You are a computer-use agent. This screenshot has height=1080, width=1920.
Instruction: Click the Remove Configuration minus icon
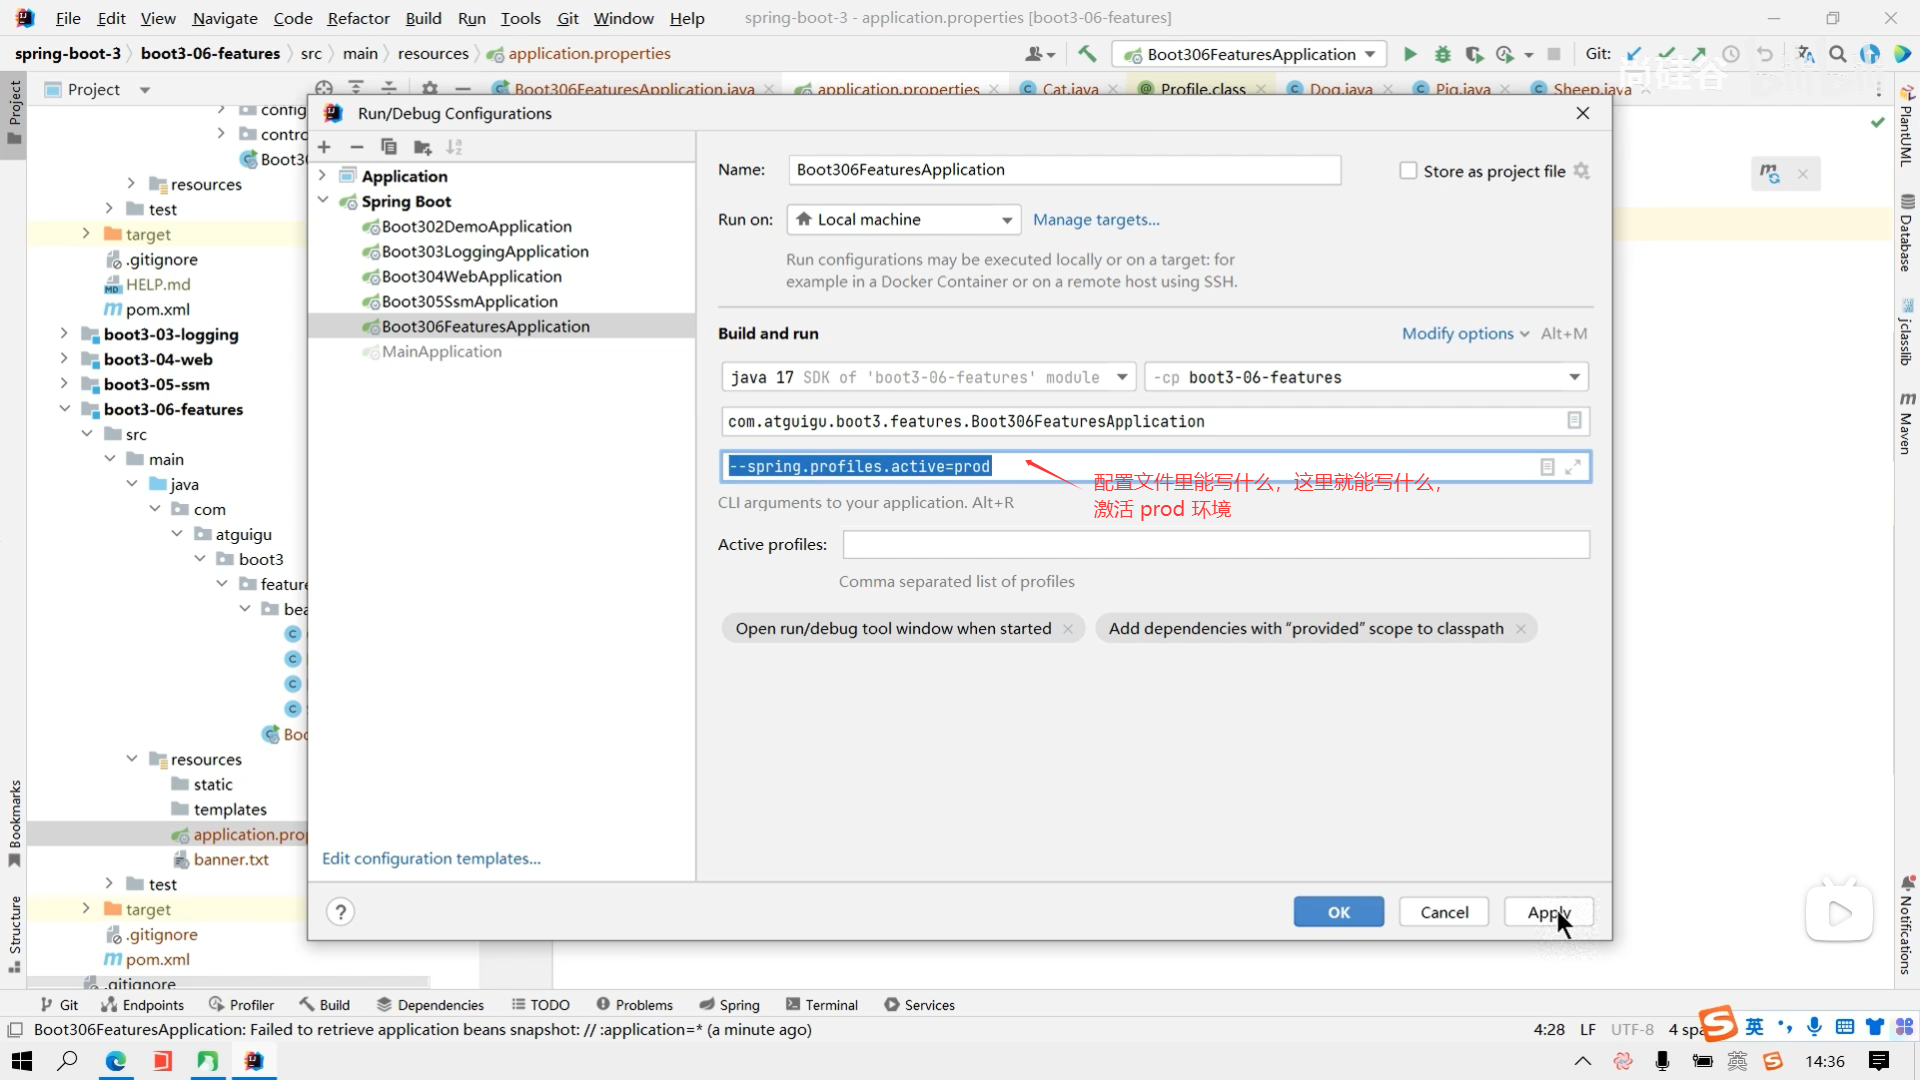(x=357, y=147)
